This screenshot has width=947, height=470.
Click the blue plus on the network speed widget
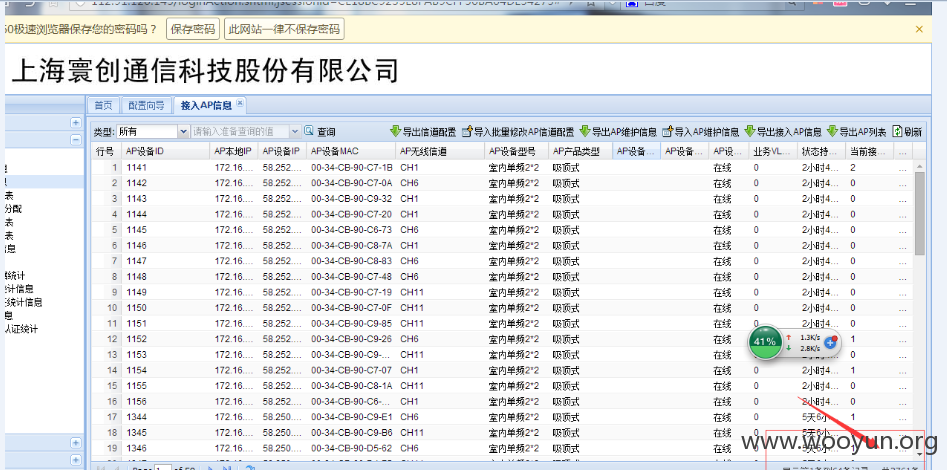point(830,342)
